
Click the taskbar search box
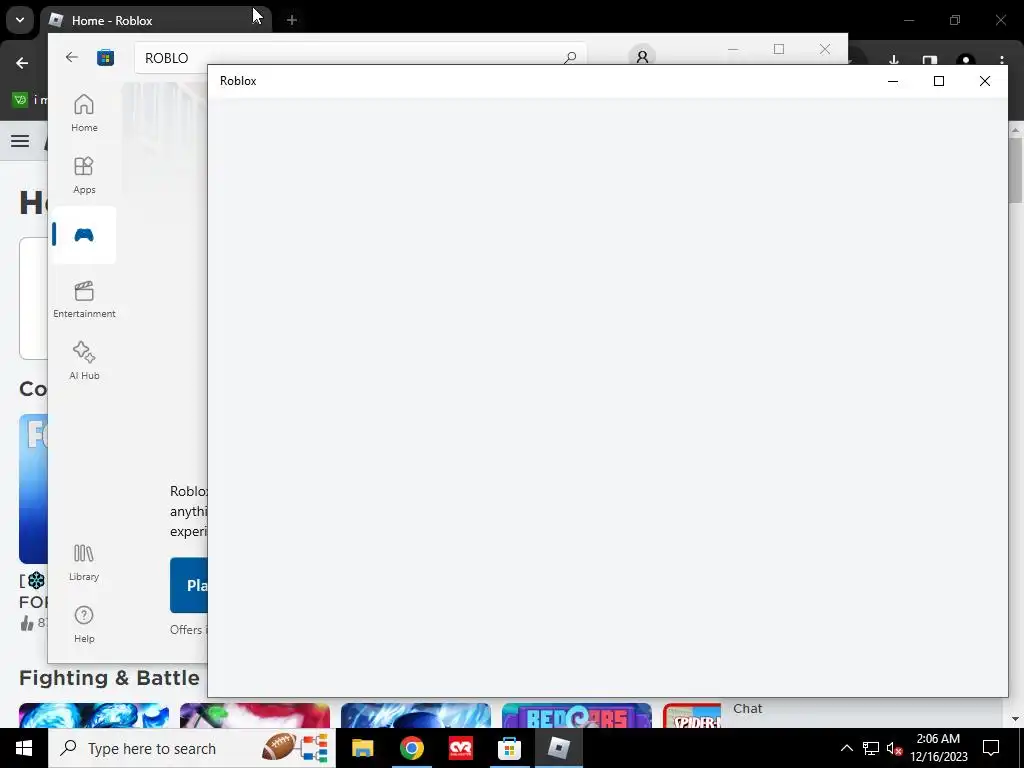point(191,748)
